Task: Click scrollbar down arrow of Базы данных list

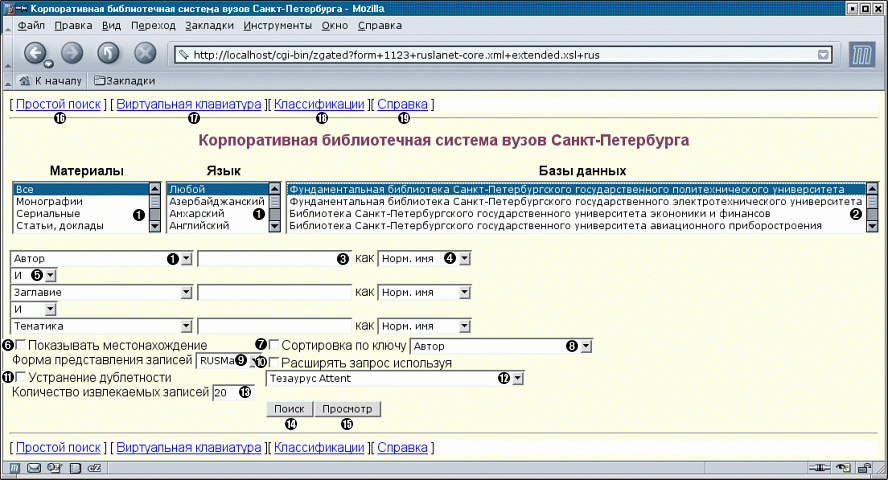Action: coord(872,226)
